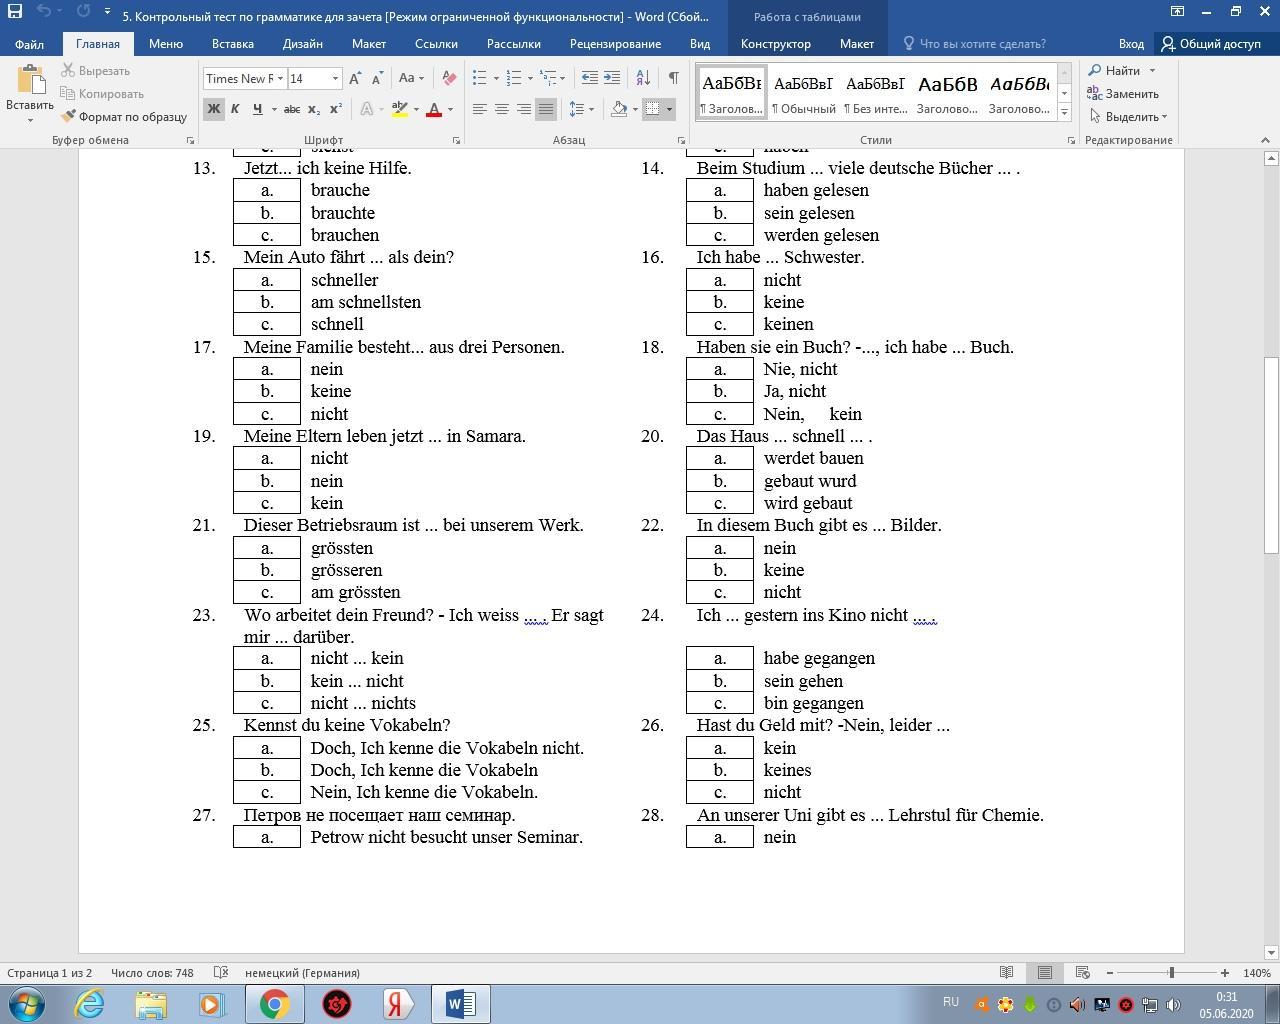Image resolution: width=1280 pixels, height=1024 pixels.
Task: Open ribbon display options icon
Action: (x=1178, y=12)
